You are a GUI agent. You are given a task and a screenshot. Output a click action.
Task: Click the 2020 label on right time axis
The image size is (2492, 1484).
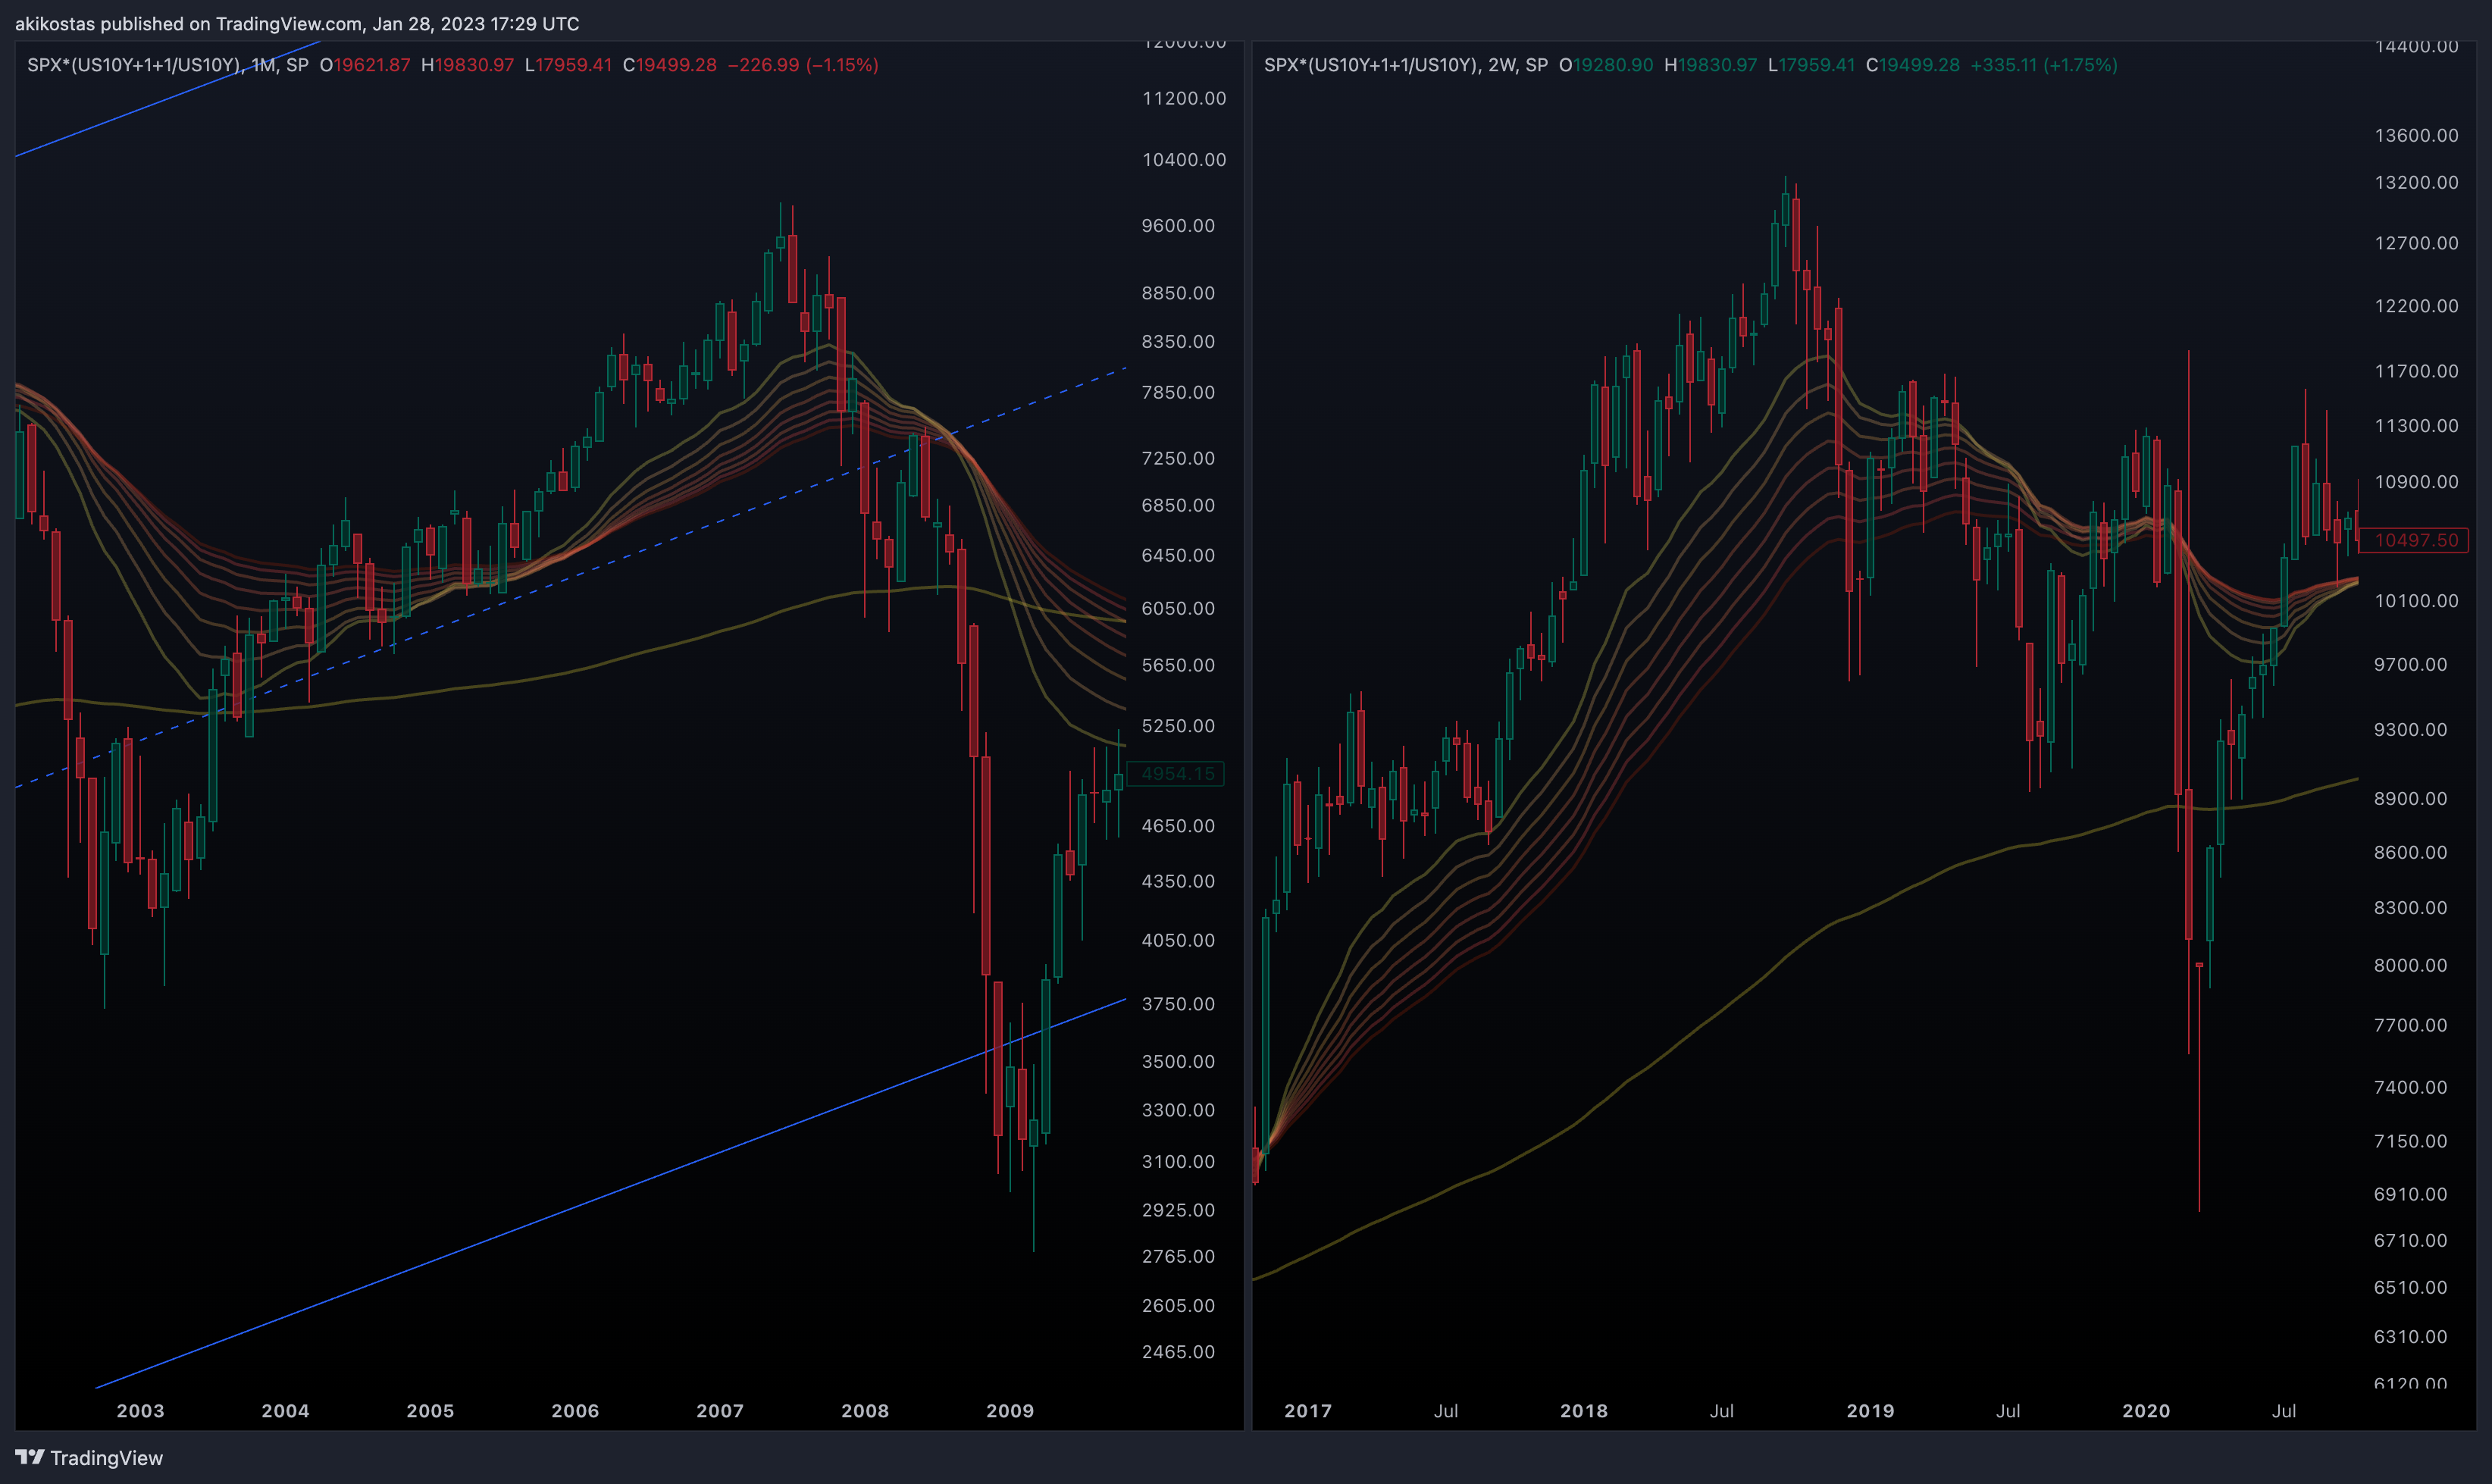(x=2146, y=1410)
